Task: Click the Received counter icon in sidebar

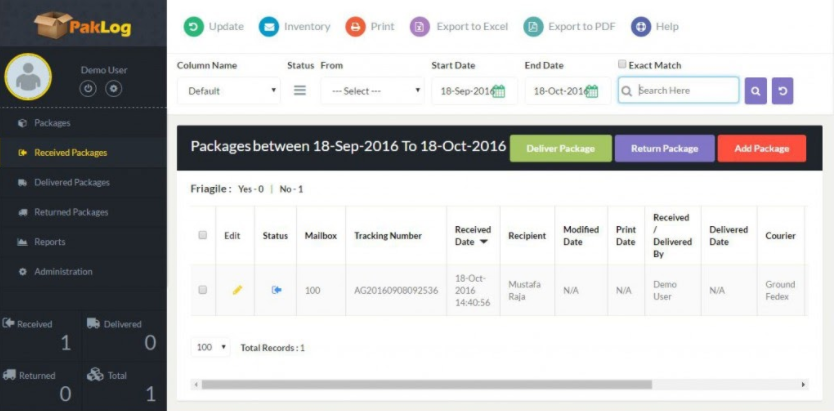Action: tap(9, 323)
